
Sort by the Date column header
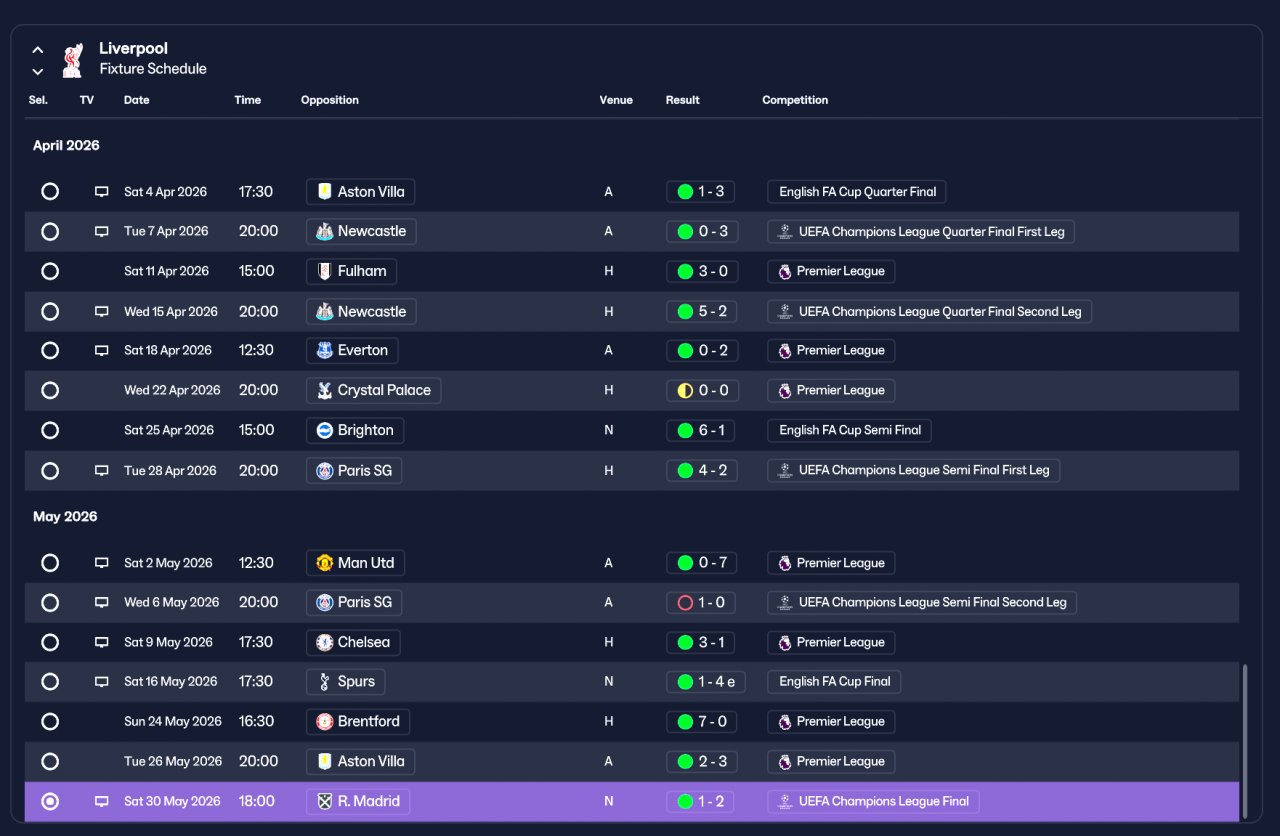(x=137, y=100)
